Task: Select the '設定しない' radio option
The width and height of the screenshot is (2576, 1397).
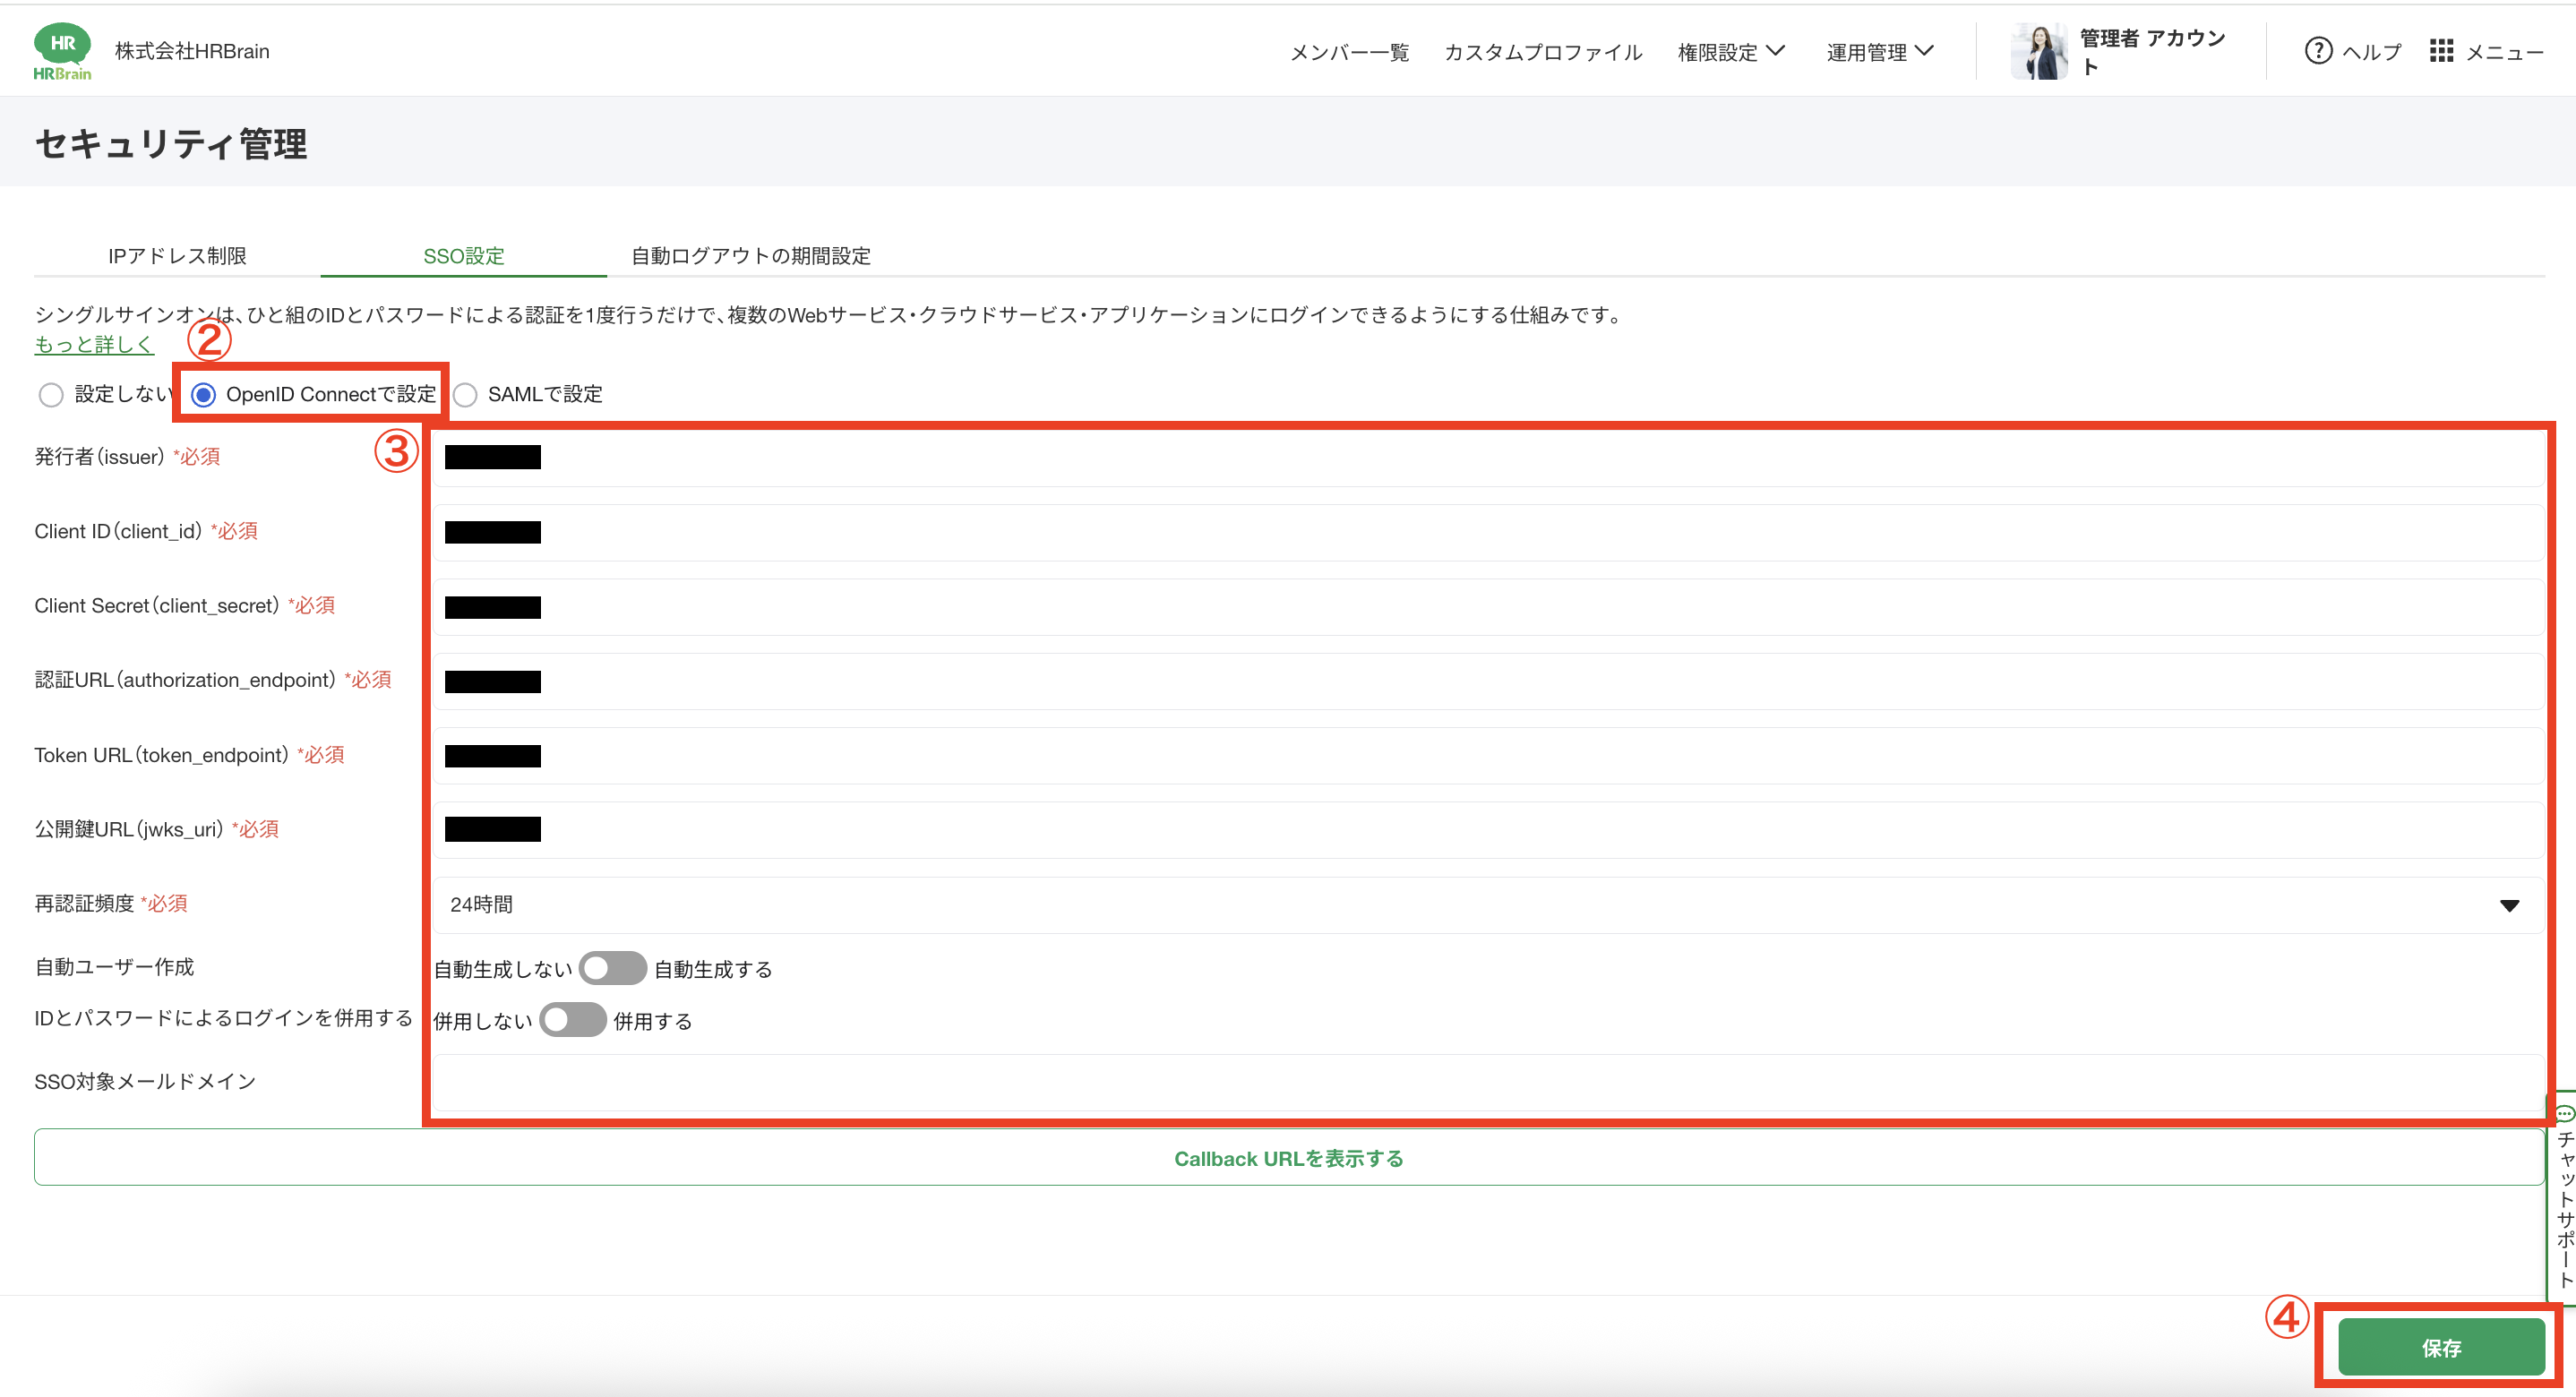Action: coord(51,395)
